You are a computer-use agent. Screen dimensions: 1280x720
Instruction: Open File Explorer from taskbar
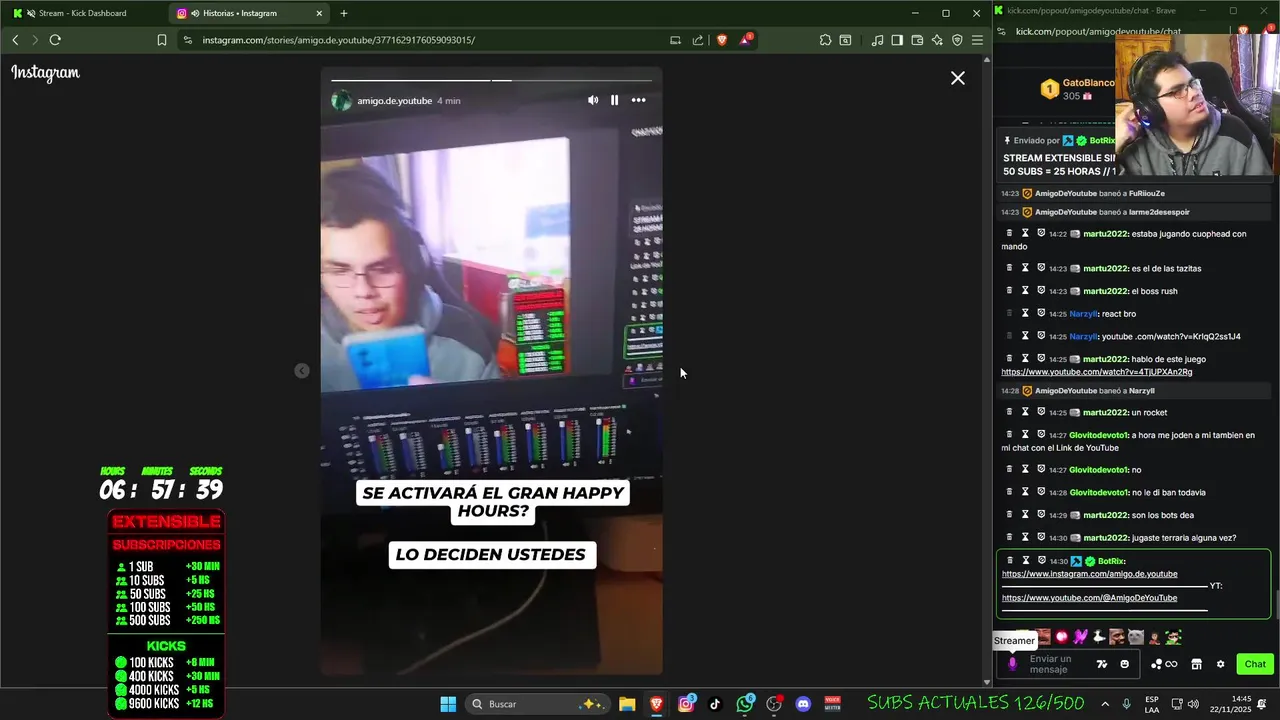[x=627, y=704]
